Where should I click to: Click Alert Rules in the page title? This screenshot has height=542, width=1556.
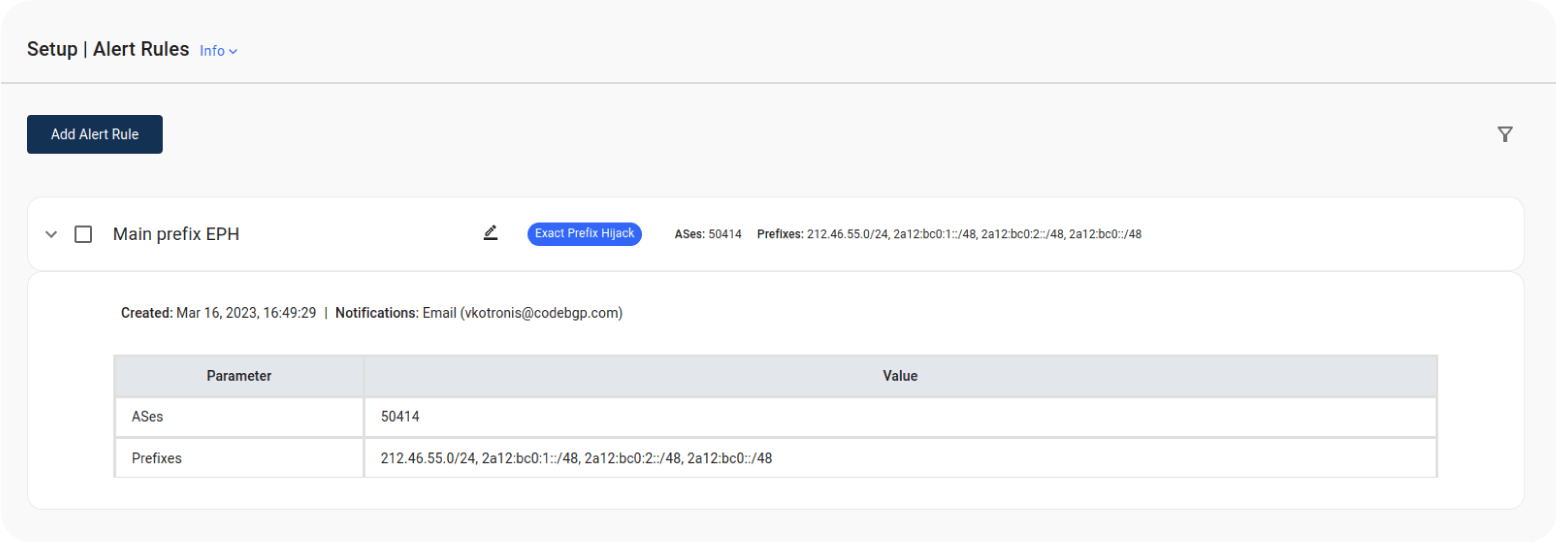tap(141, 49)
